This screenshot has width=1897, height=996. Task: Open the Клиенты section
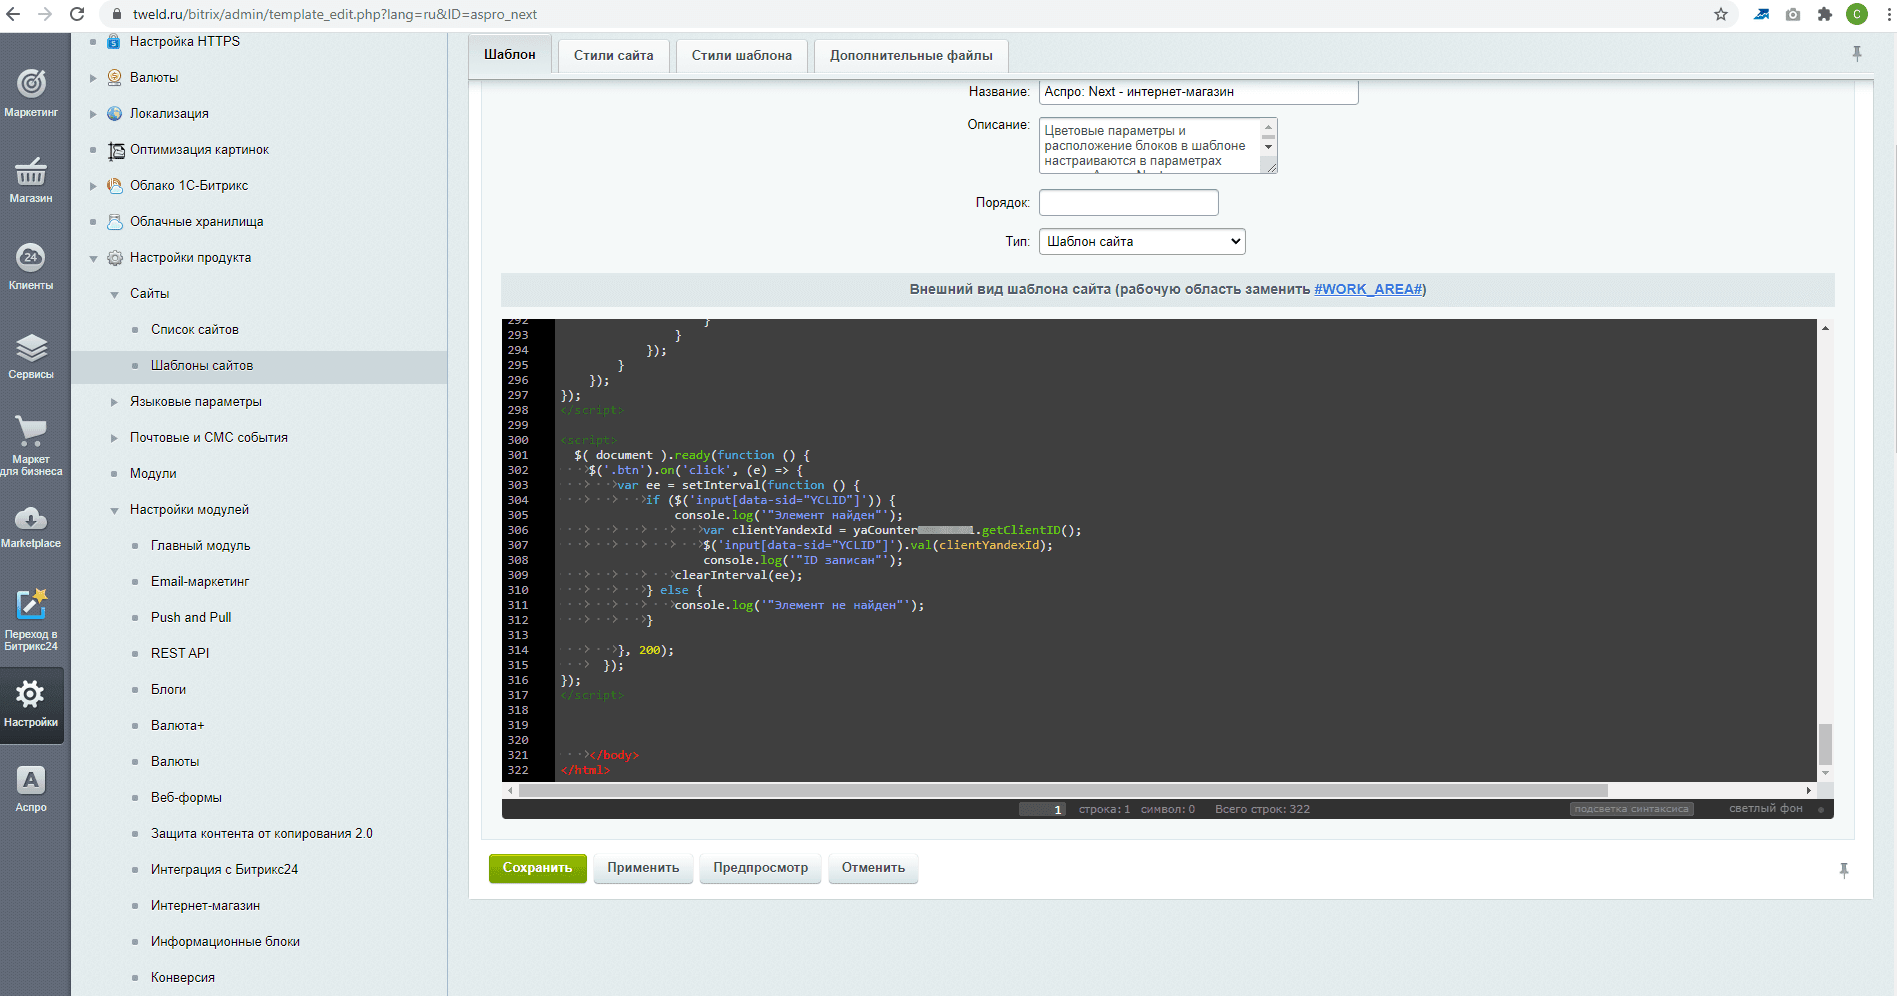(31, 266)
